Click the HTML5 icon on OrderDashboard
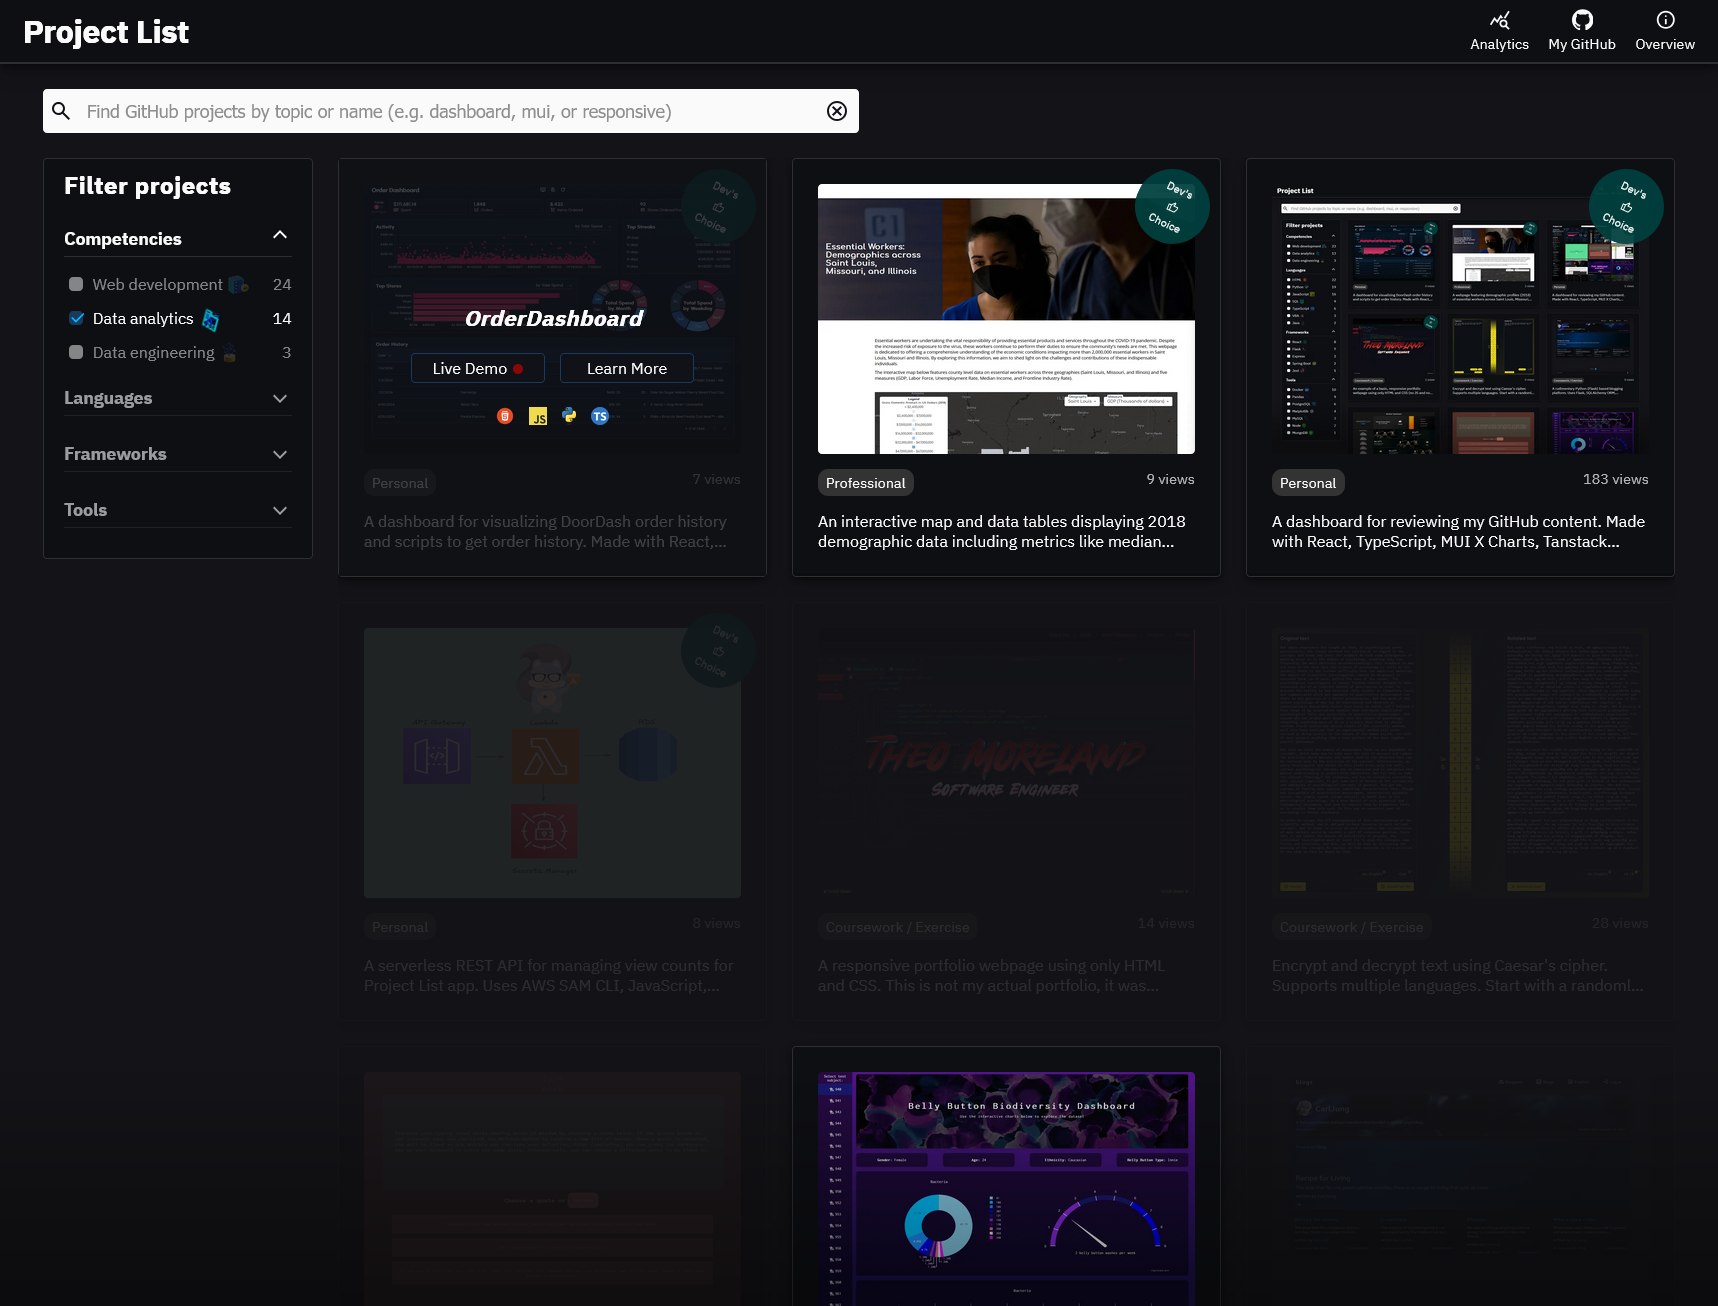The width and height of the screenshot is (1718, 1306). (505, 416)
